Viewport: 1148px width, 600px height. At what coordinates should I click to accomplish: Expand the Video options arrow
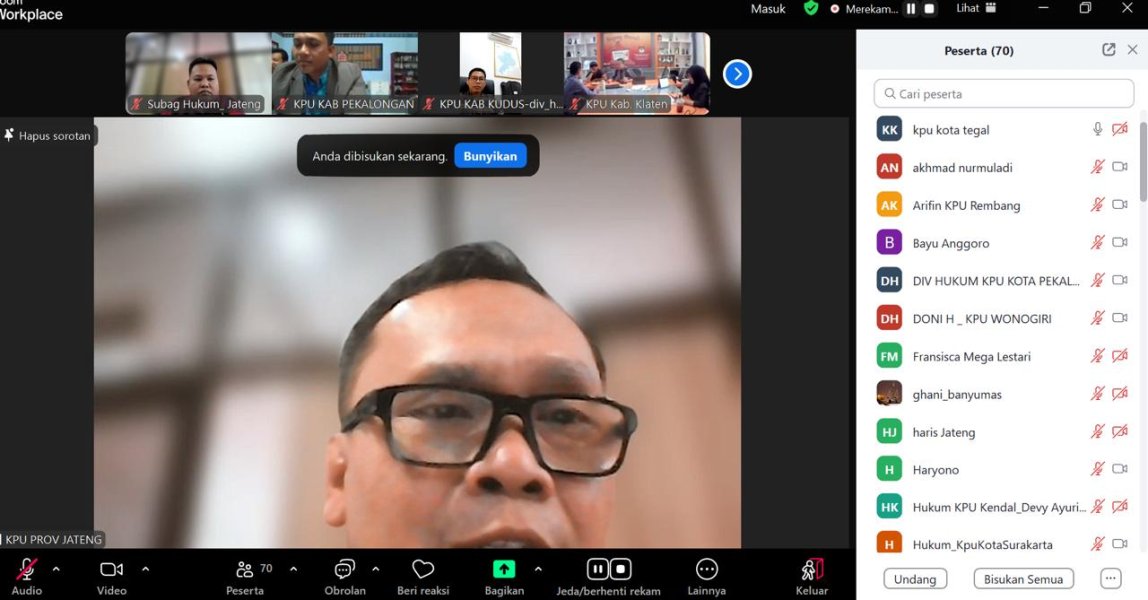tap(145, 569)
